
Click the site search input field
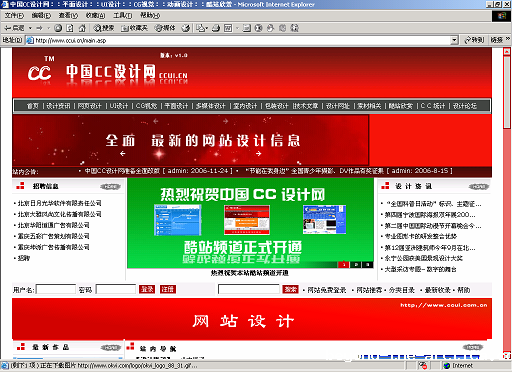click(x=249, y=289)
